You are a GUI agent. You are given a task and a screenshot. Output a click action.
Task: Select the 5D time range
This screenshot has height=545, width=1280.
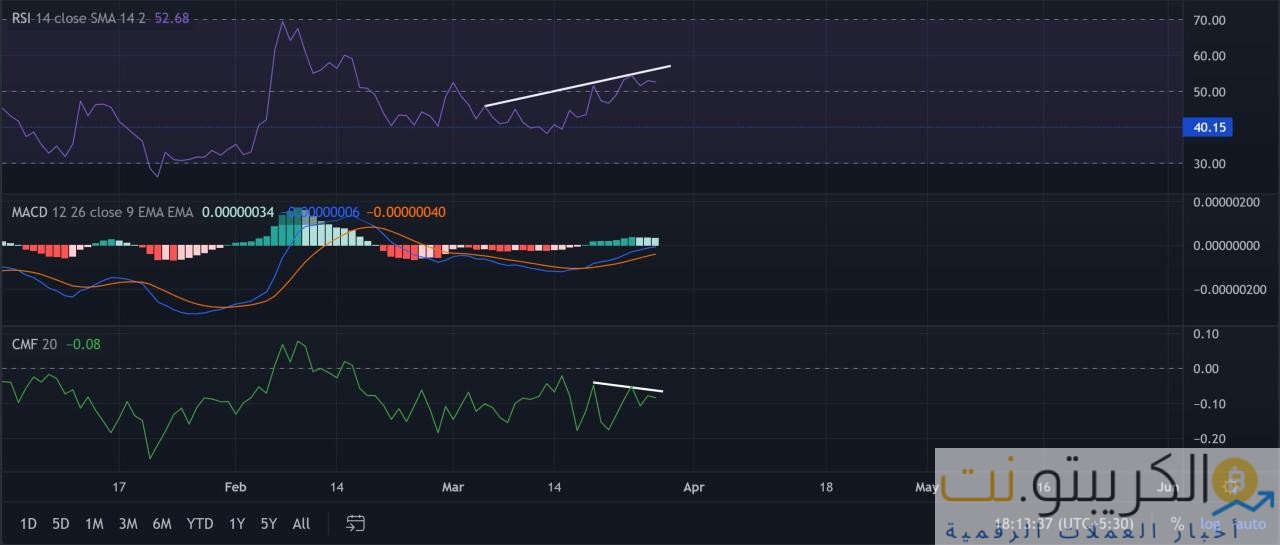[x=61, y=523]
